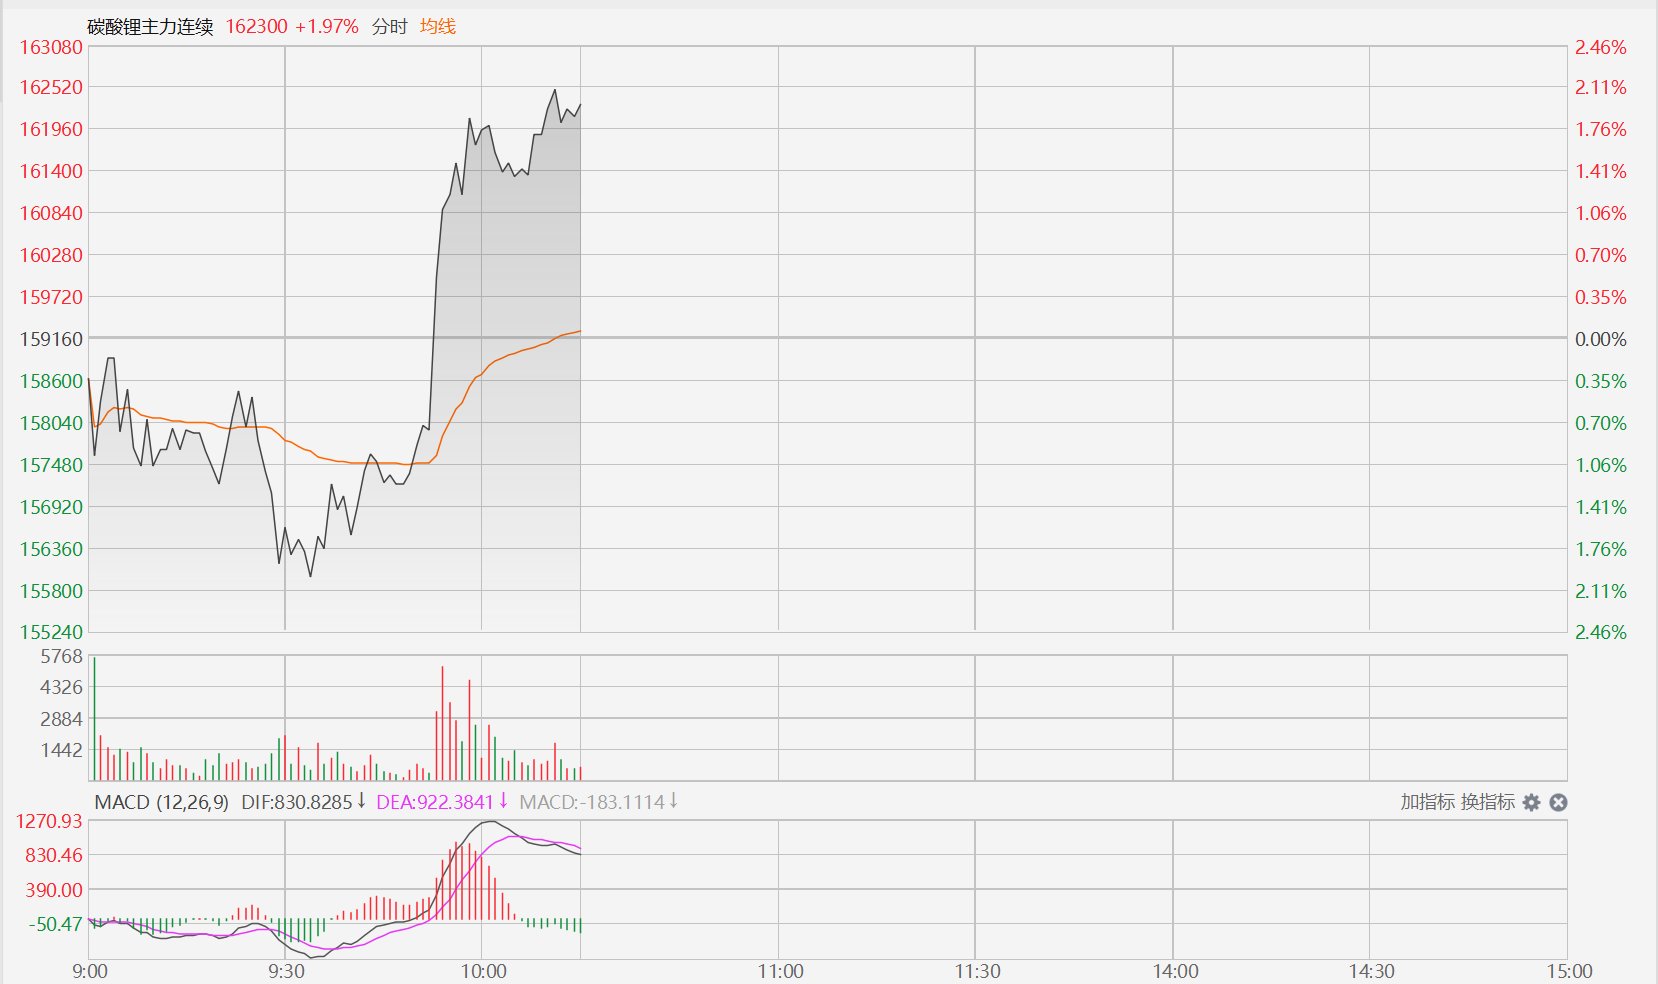1658x984 pixels.
Task: Click the DIF value down arrow
Action: (x=362, y=801)
